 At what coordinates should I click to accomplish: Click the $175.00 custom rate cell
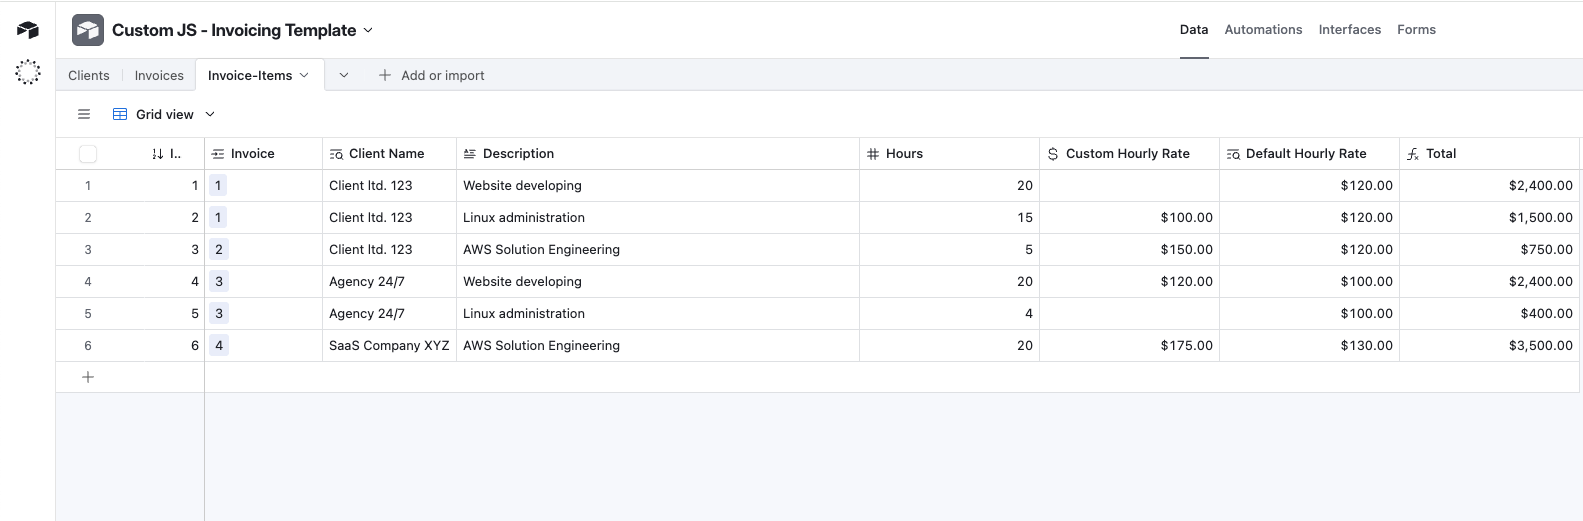[x=1129, y=345]
